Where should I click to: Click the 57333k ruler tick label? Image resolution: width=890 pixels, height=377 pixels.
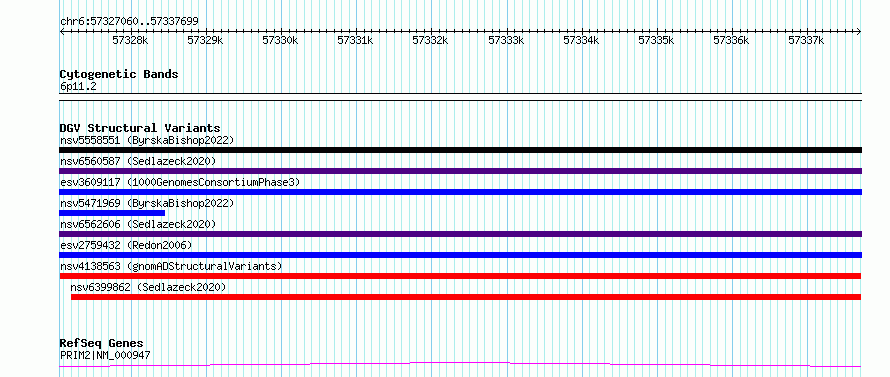coord(506,40)
